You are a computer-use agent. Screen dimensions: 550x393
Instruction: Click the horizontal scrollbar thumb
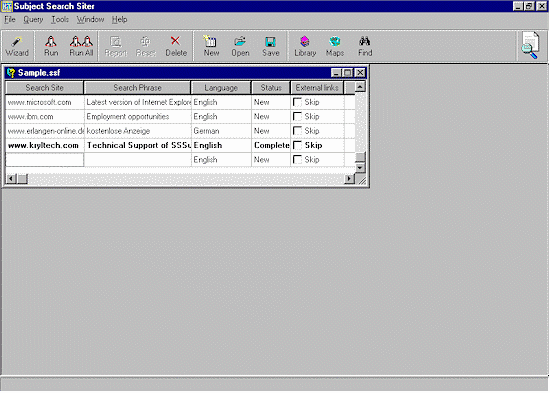click(x=22, y=179)
